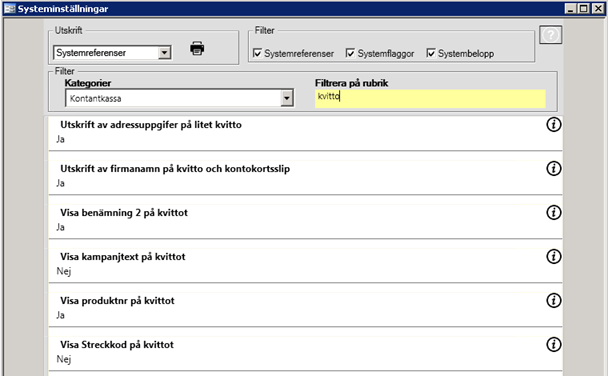Screen dimensions: 608x376
Task: Click the Filtrera på rubrik input field
Action: click(x=430, y=98)
